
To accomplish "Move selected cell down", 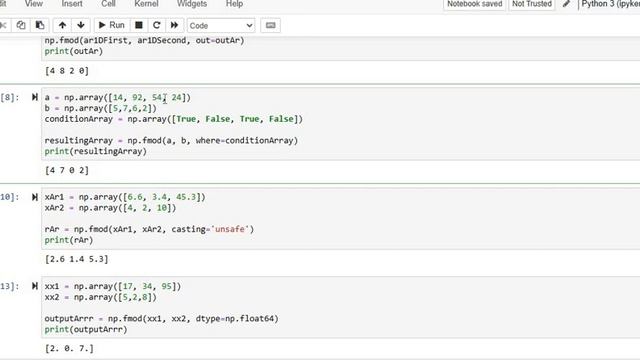I will click(x=81, y=25).
